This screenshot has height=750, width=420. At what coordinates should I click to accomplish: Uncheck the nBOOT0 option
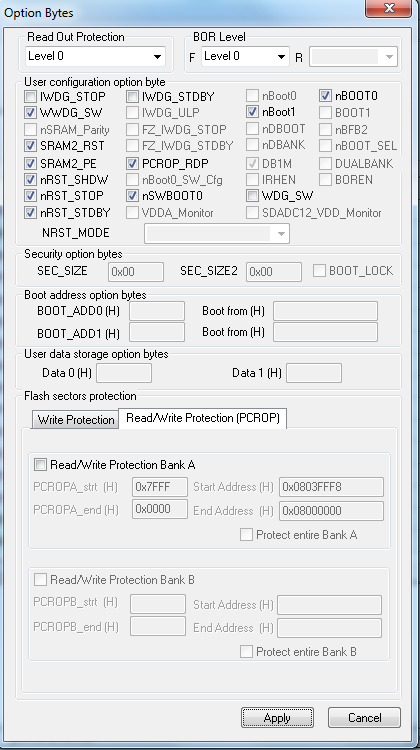[x=325, y=96]
